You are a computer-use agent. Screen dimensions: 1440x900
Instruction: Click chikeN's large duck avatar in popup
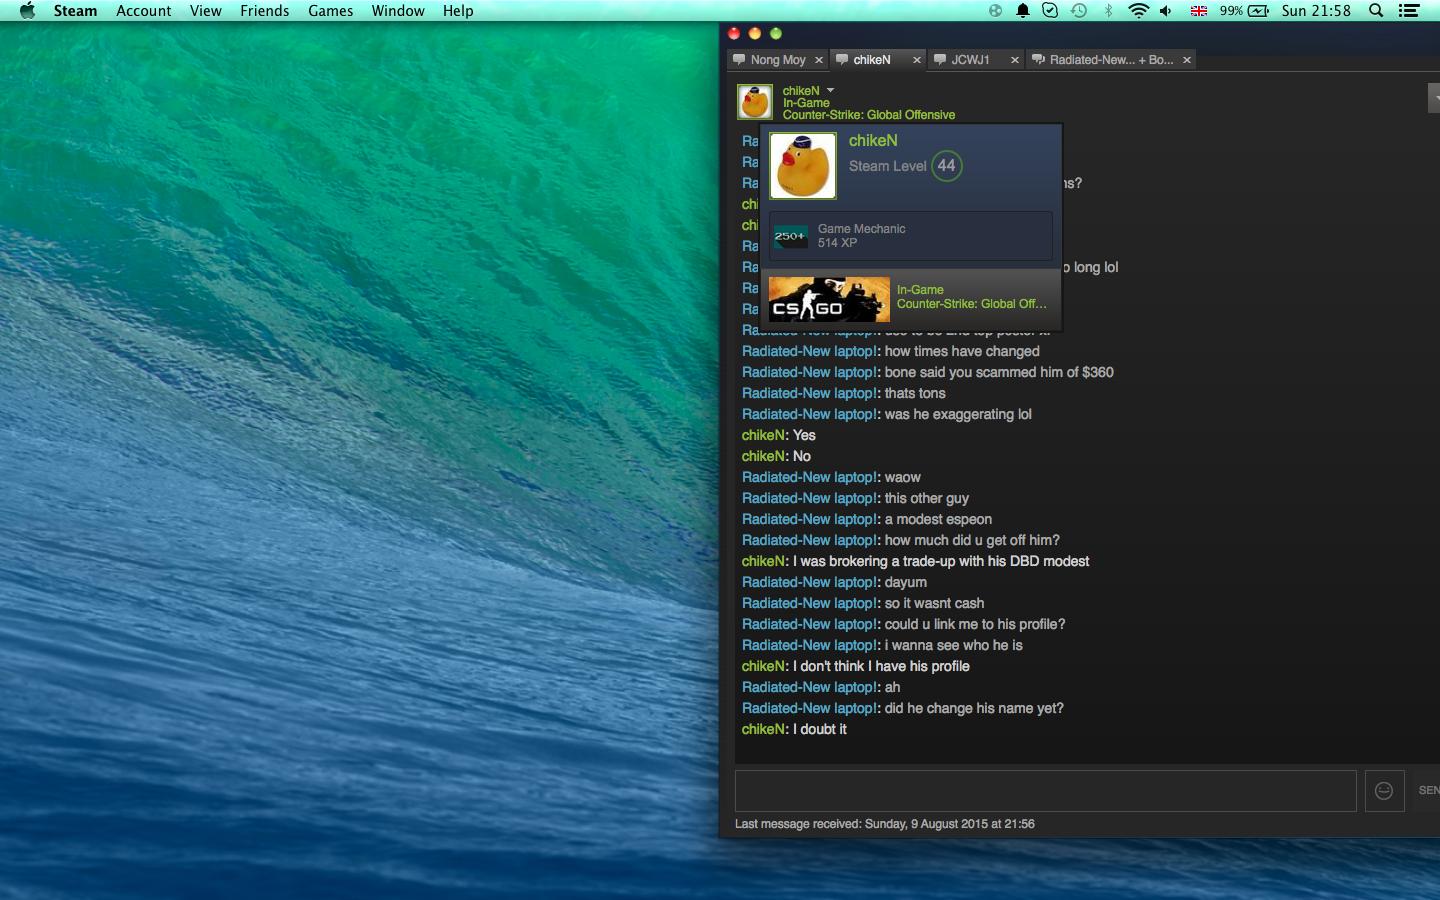click(x=802, y=166)
